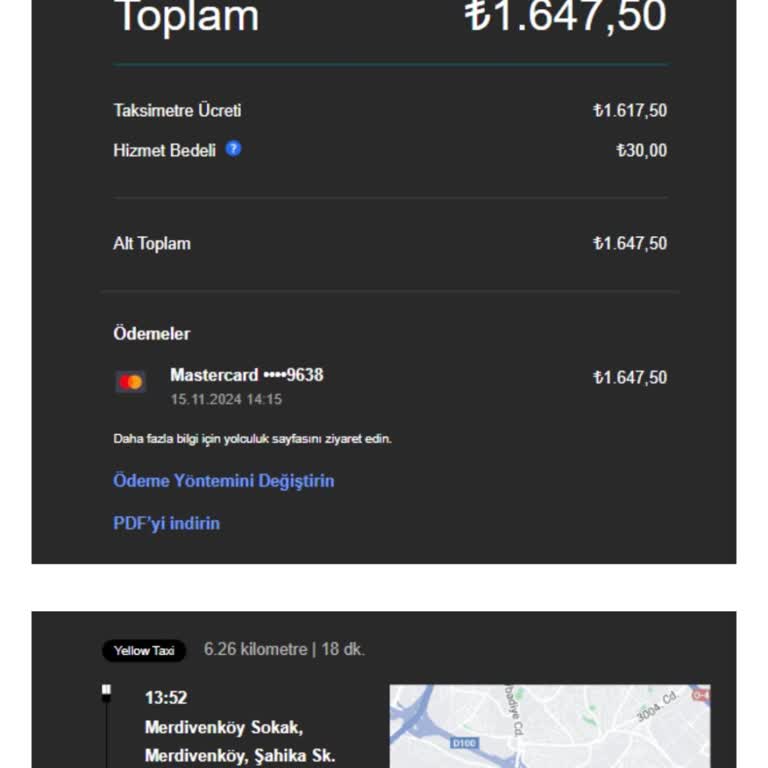Open Ödeme Yöntemini Değiştirin link
The height and width of the screenshot is (768, 768).
[x=223, y=481]
